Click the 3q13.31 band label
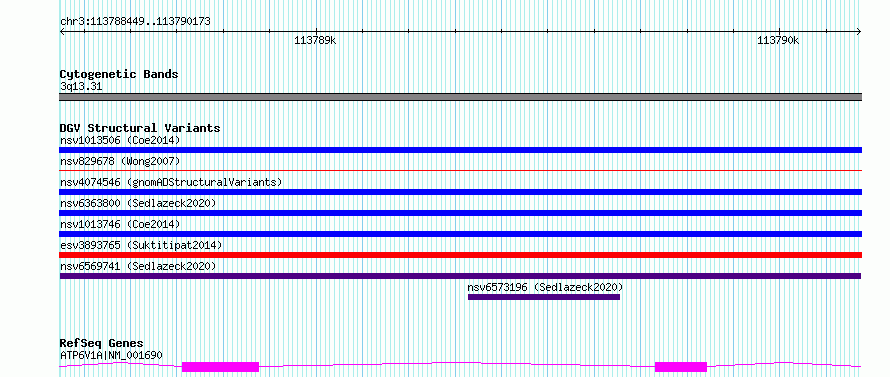This screenshot has width=890, height=377. [81, 87]
